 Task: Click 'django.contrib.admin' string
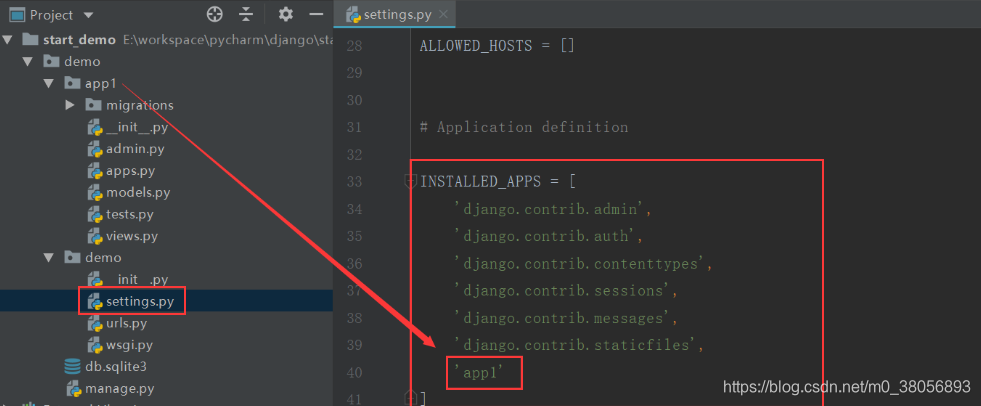click(549, 209)
